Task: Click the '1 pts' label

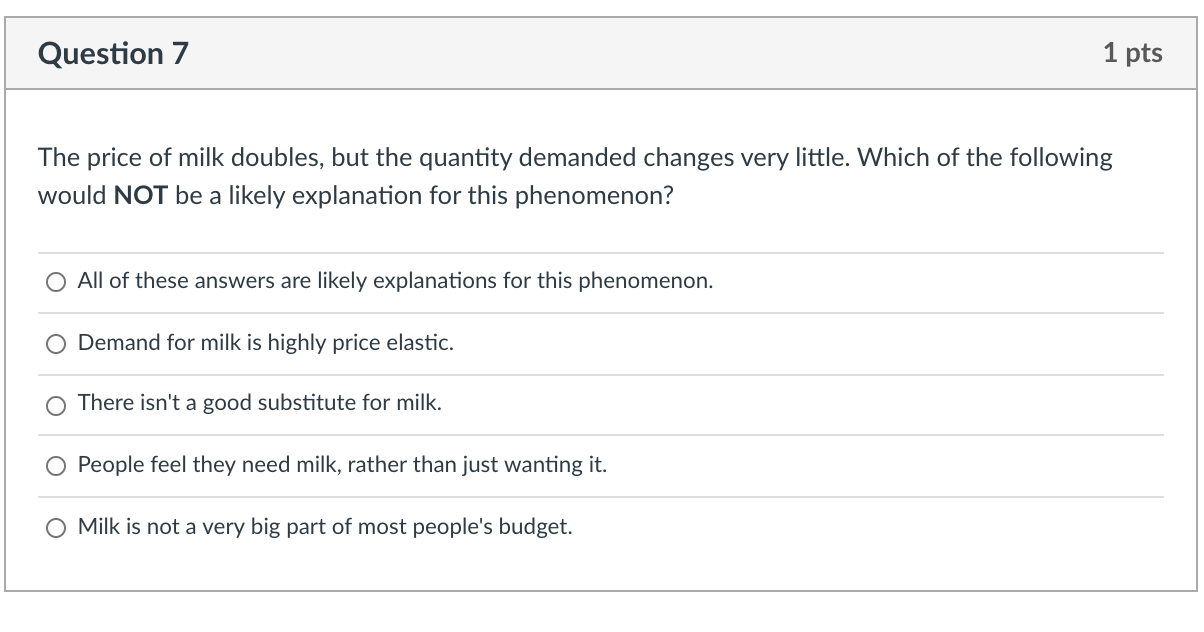Action: (x=1133, y=53)
